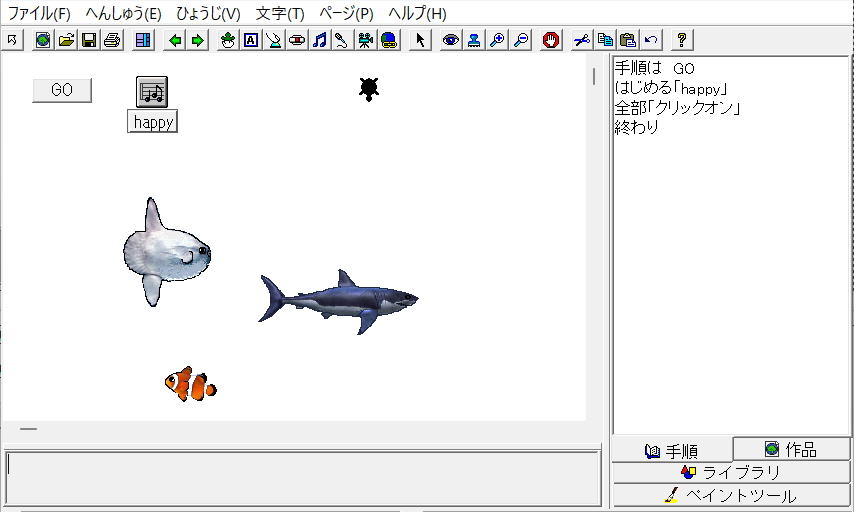Image resolution: width=854 pixels, height=512 pixels.
Task: Select the create turtle (hatch) tool
Action: click(x=228, y=40)
